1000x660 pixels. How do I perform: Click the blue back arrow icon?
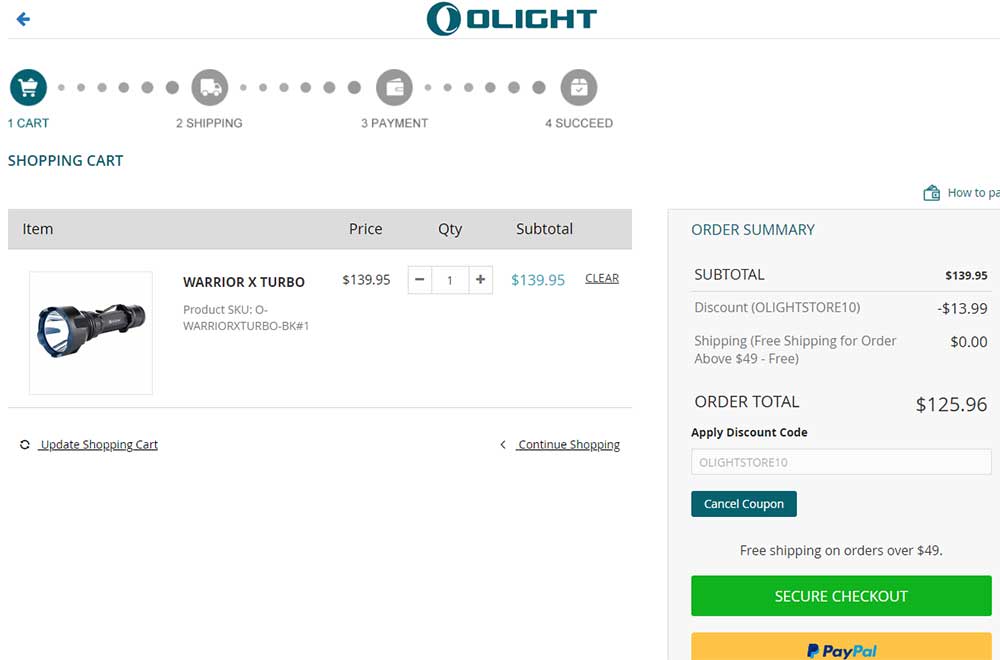23,19
